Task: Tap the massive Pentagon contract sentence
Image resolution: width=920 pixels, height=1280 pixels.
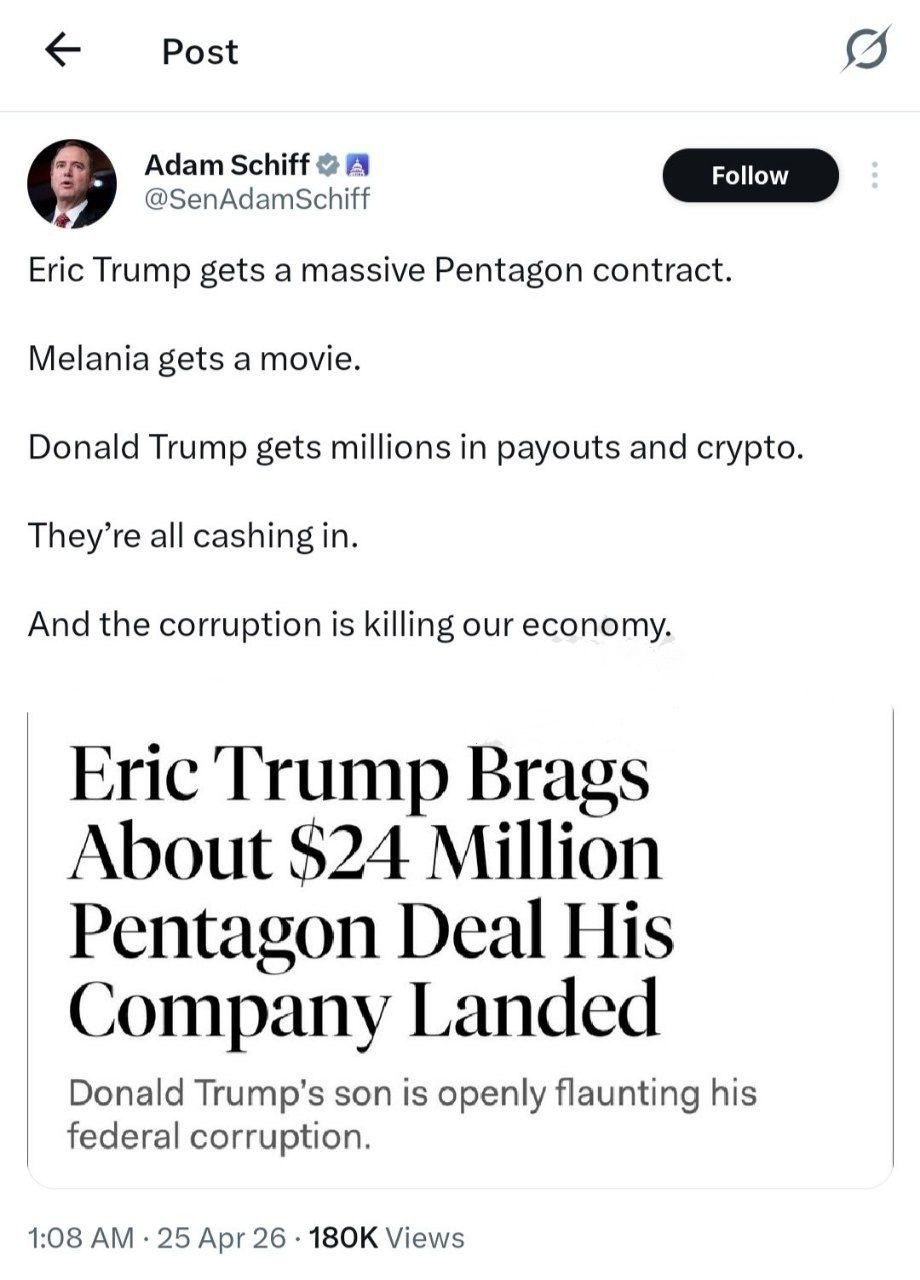Action: [380, 272]
